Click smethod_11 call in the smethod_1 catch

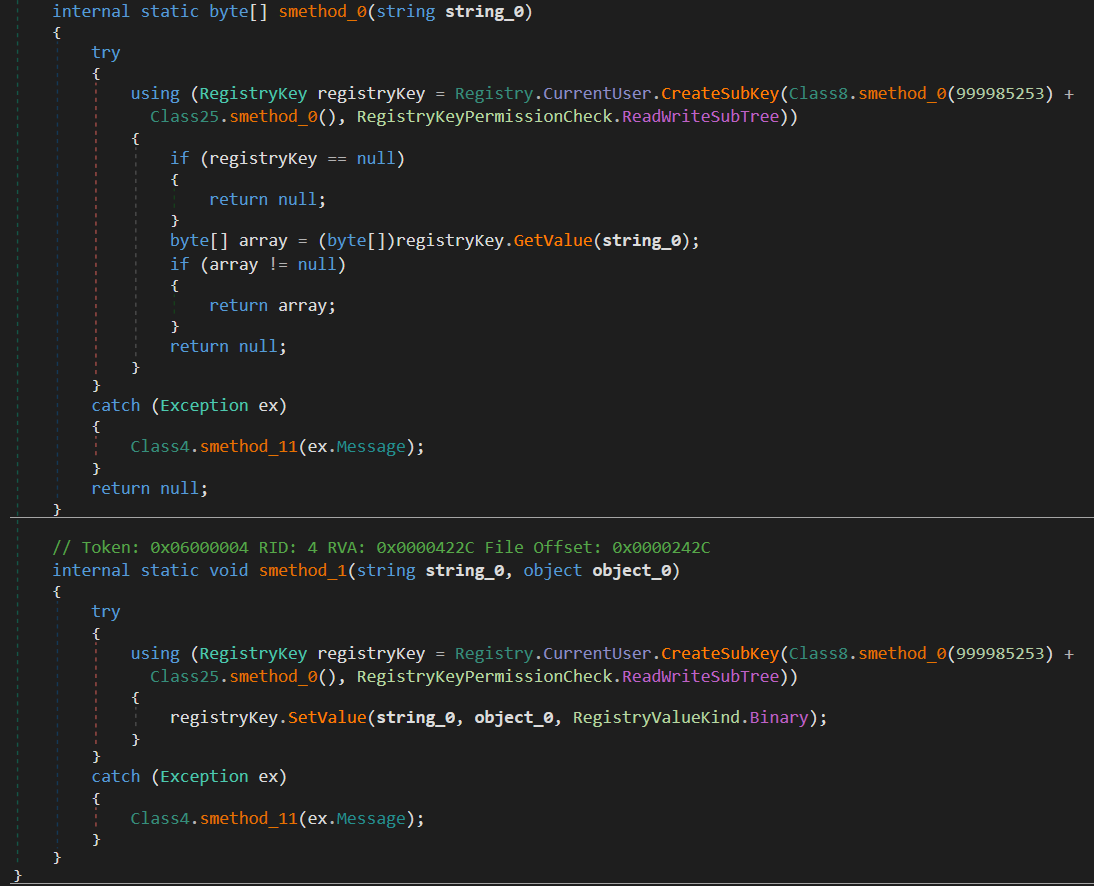point(248,818)
